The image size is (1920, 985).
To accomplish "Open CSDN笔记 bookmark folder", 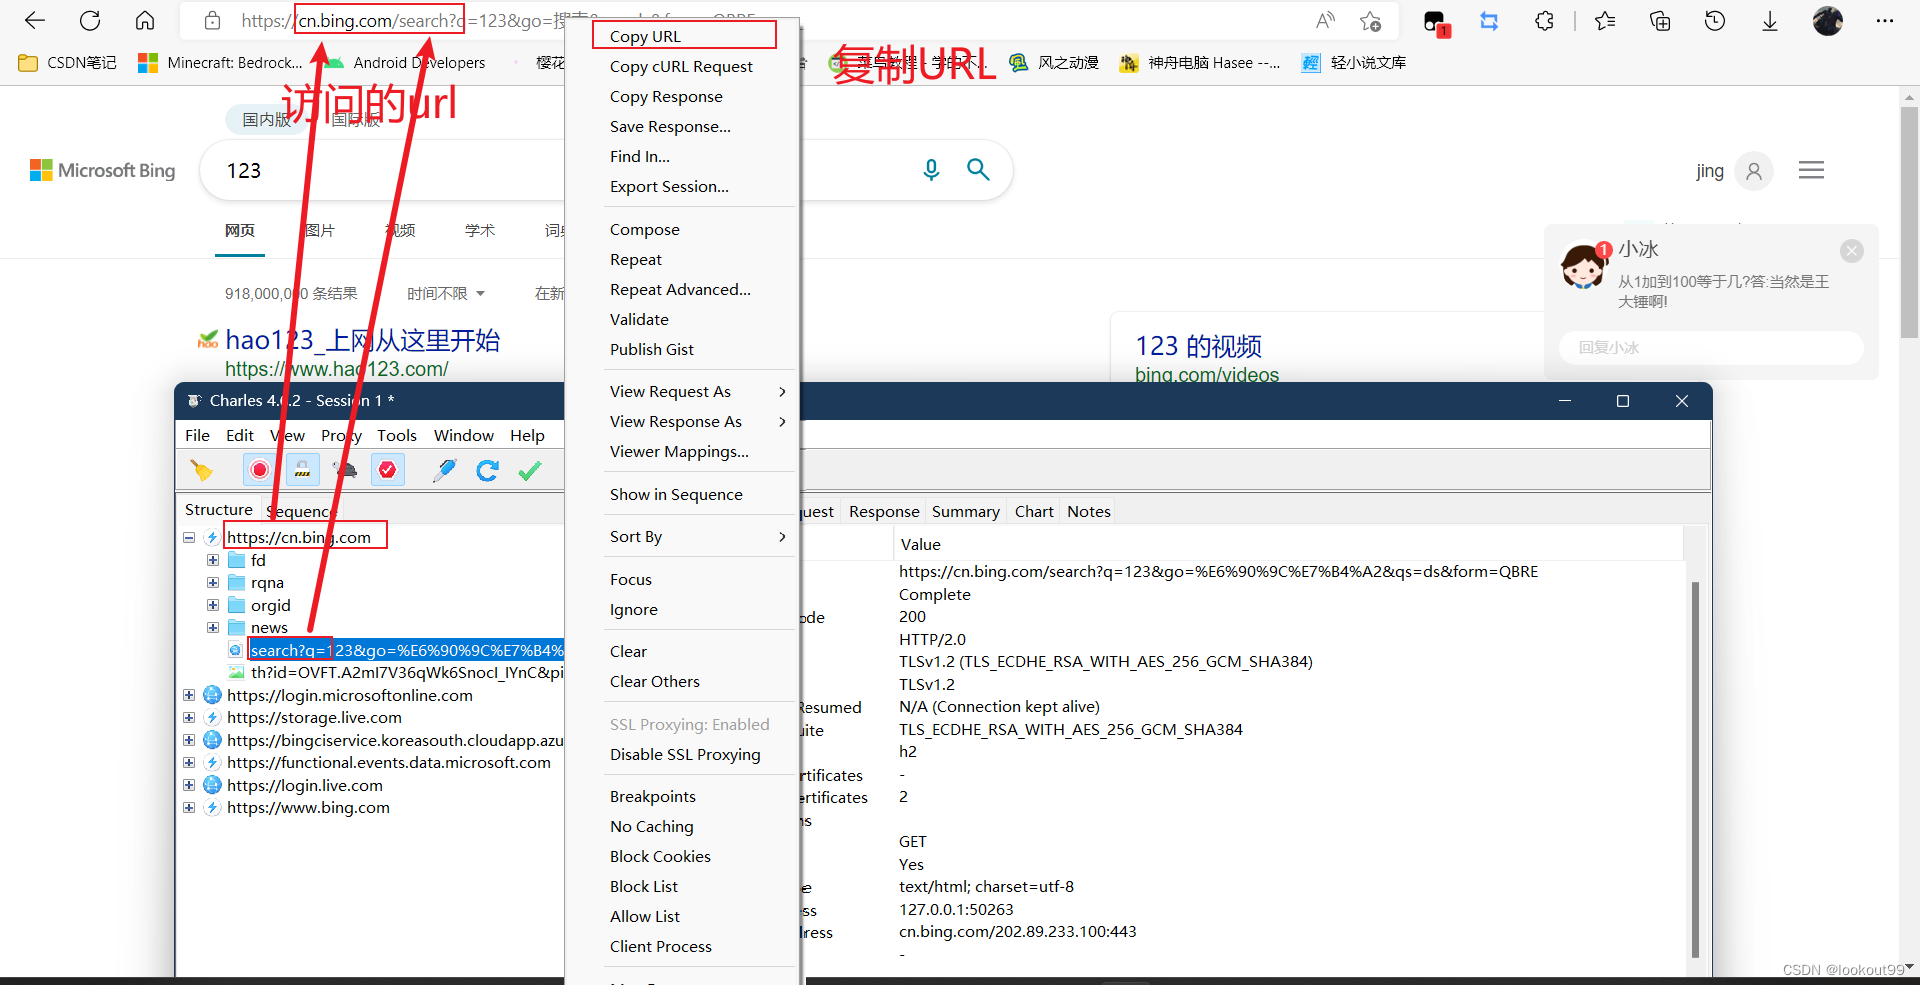I will click(x=68, y=62).
